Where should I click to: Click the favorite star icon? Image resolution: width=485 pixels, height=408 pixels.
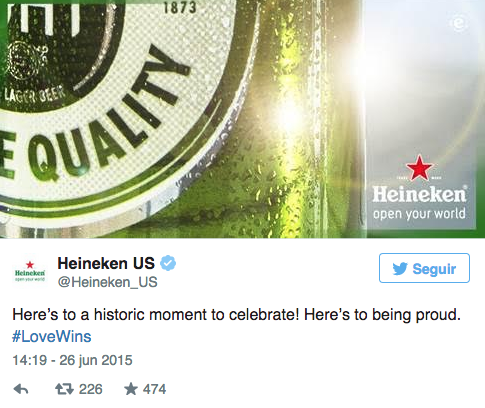131,389
